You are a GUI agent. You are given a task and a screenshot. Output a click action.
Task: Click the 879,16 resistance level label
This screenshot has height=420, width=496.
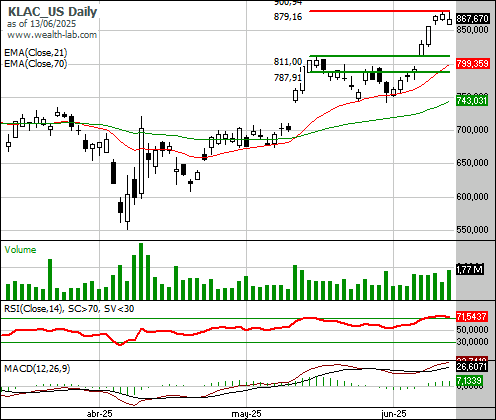click(x=288, y=17)
